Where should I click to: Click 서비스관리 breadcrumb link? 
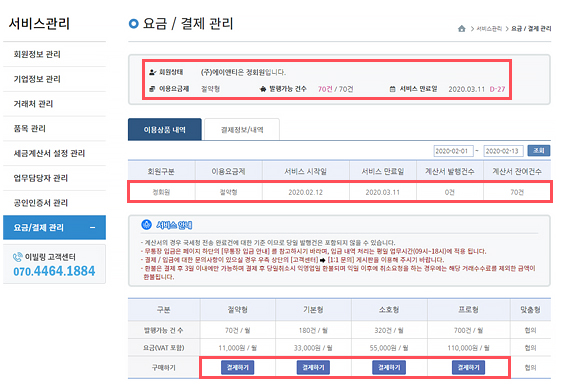coord(489,29)
